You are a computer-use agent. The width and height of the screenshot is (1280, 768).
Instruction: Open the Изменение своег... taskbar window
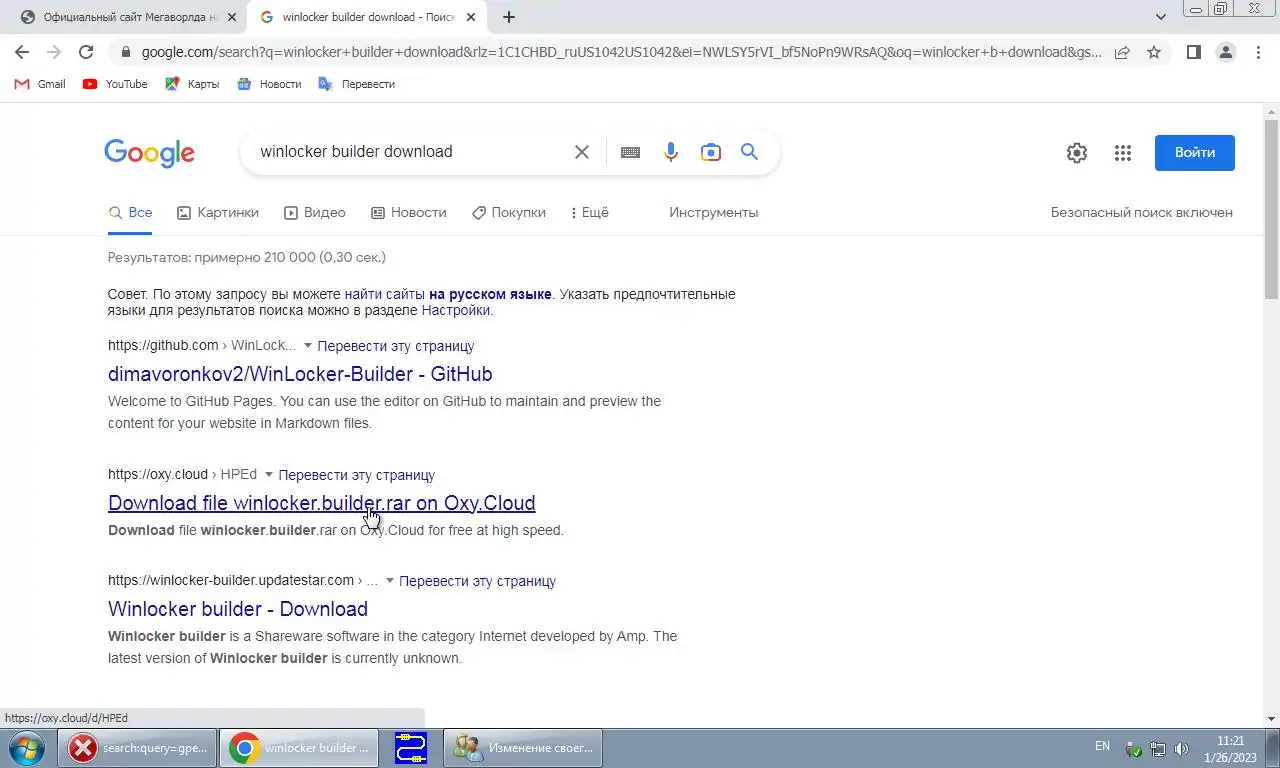point(523,748)
